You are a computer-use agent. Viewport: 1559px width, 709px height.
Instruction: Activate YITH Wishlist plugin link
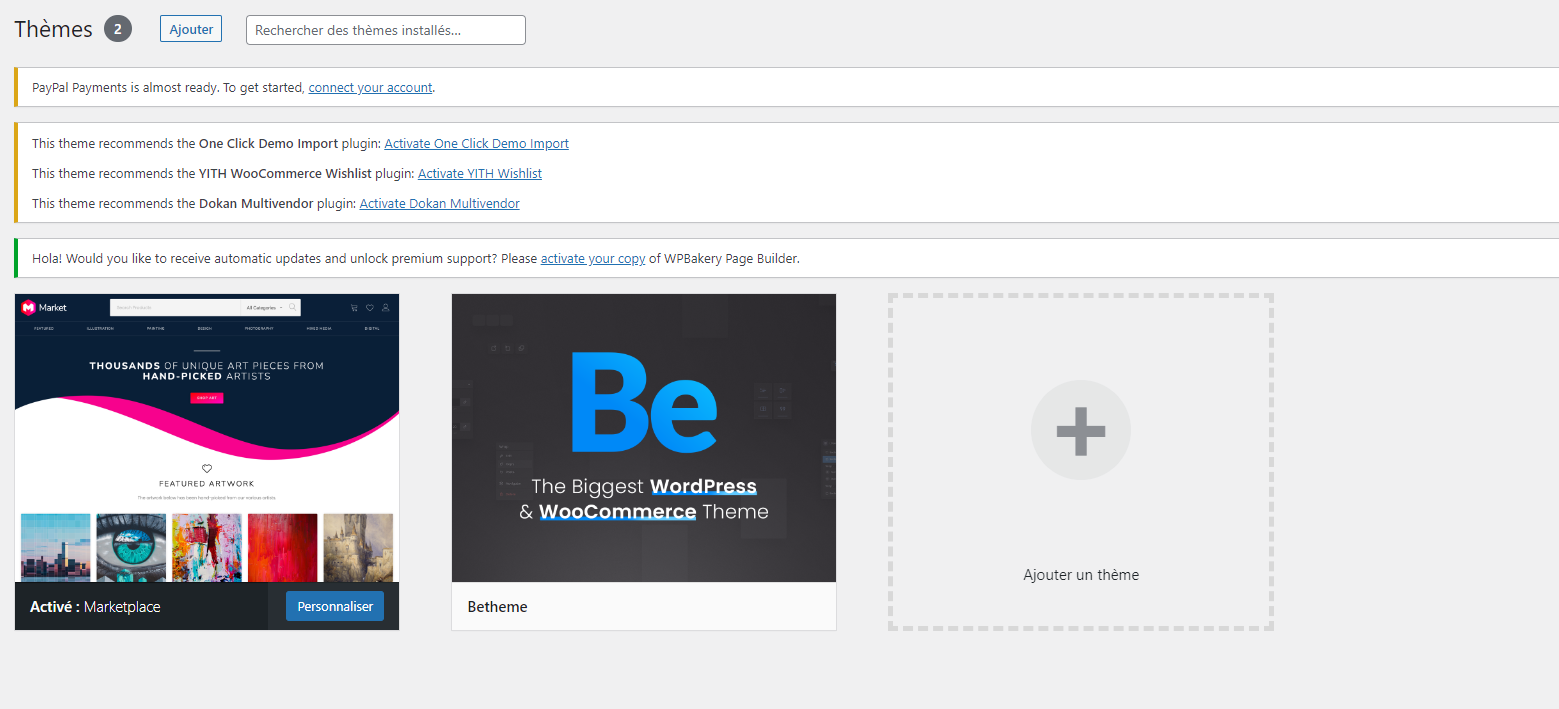pos(480,174)
